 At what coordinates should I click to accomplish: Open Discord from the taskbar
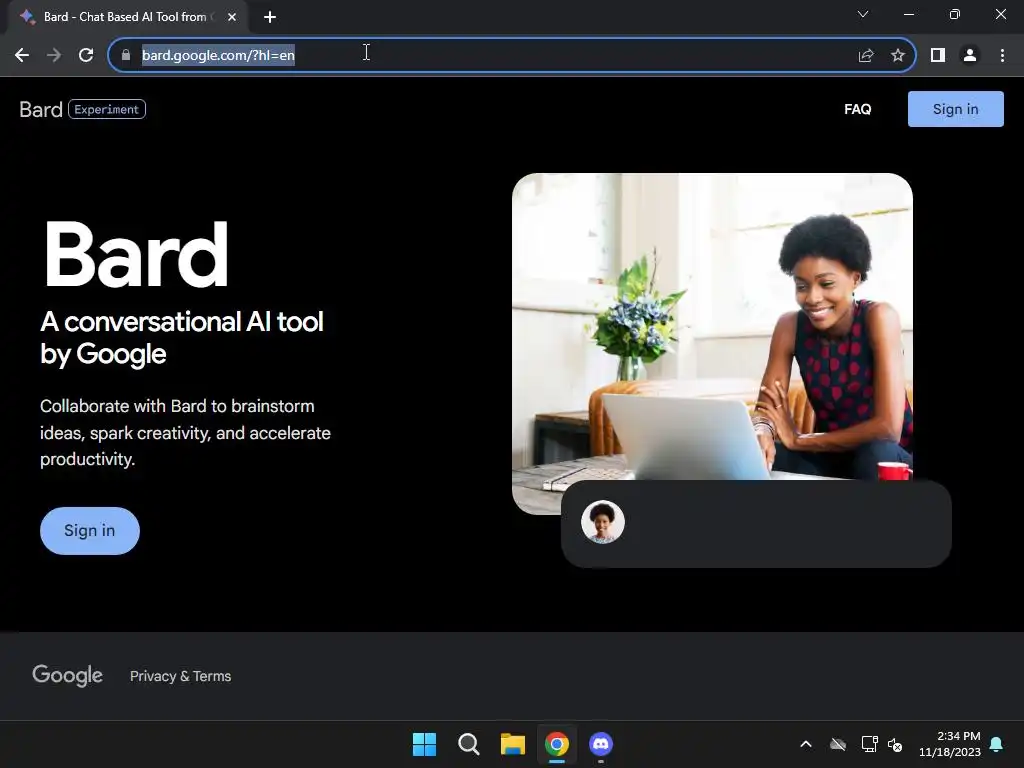click(x=601, y=744)
